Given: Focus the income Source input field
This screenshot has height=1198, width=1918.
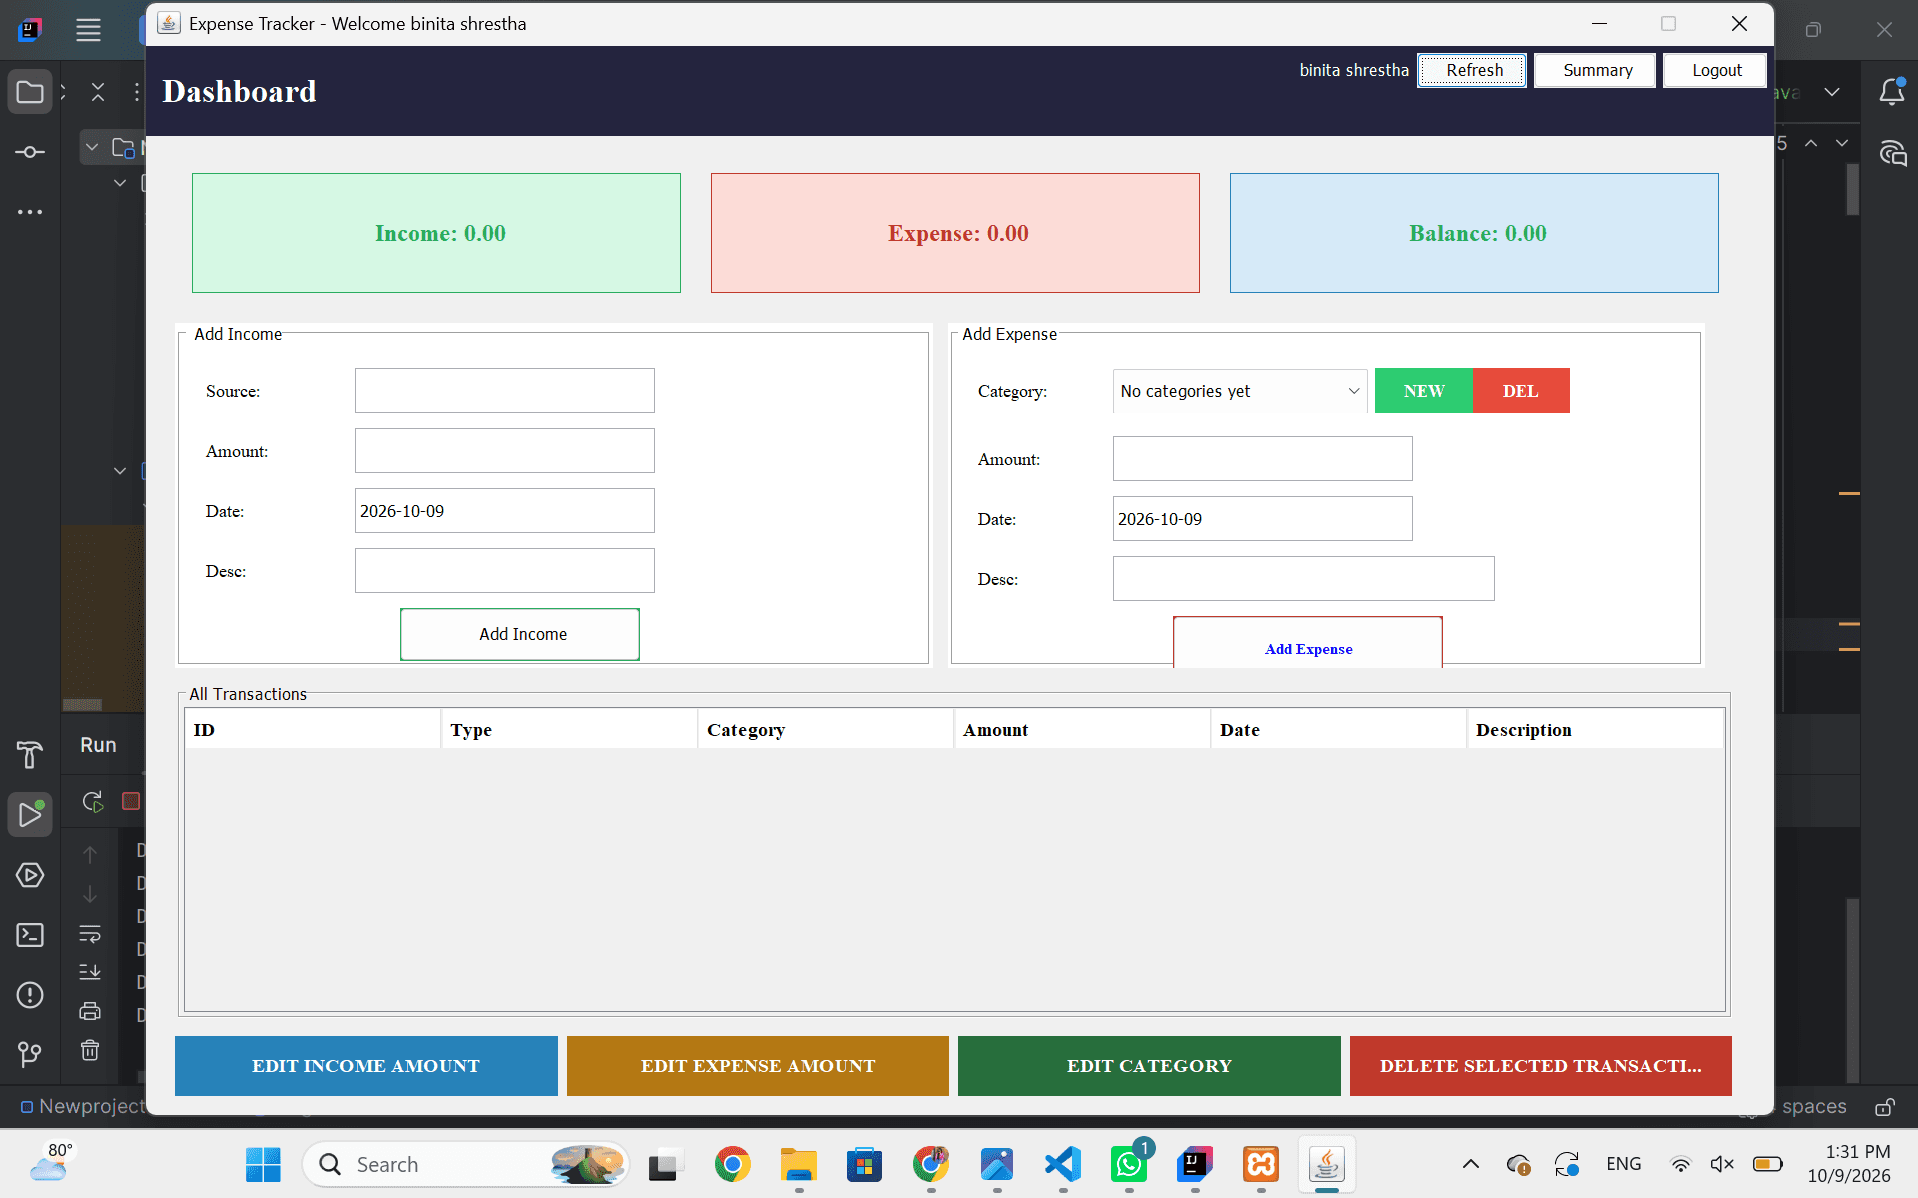Looking at the screenshot, I should coord(505,391).
